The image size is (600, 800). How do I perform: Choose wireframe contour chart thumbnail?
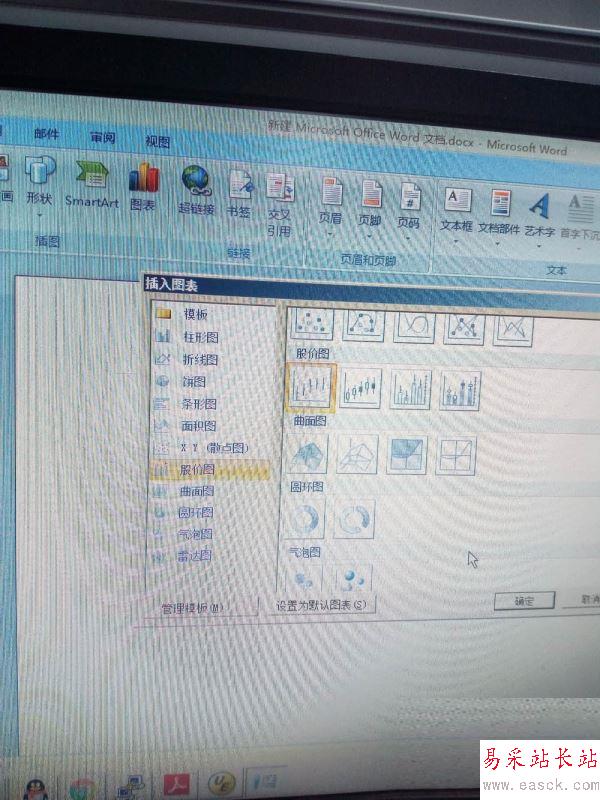pyautogui.click(x=456, y=457)
